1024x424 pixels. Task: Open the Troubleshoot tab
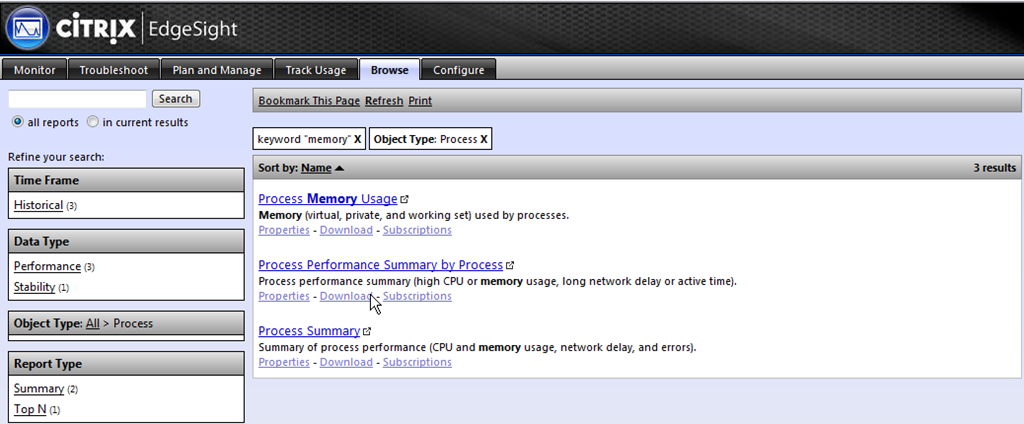[114, 70]
